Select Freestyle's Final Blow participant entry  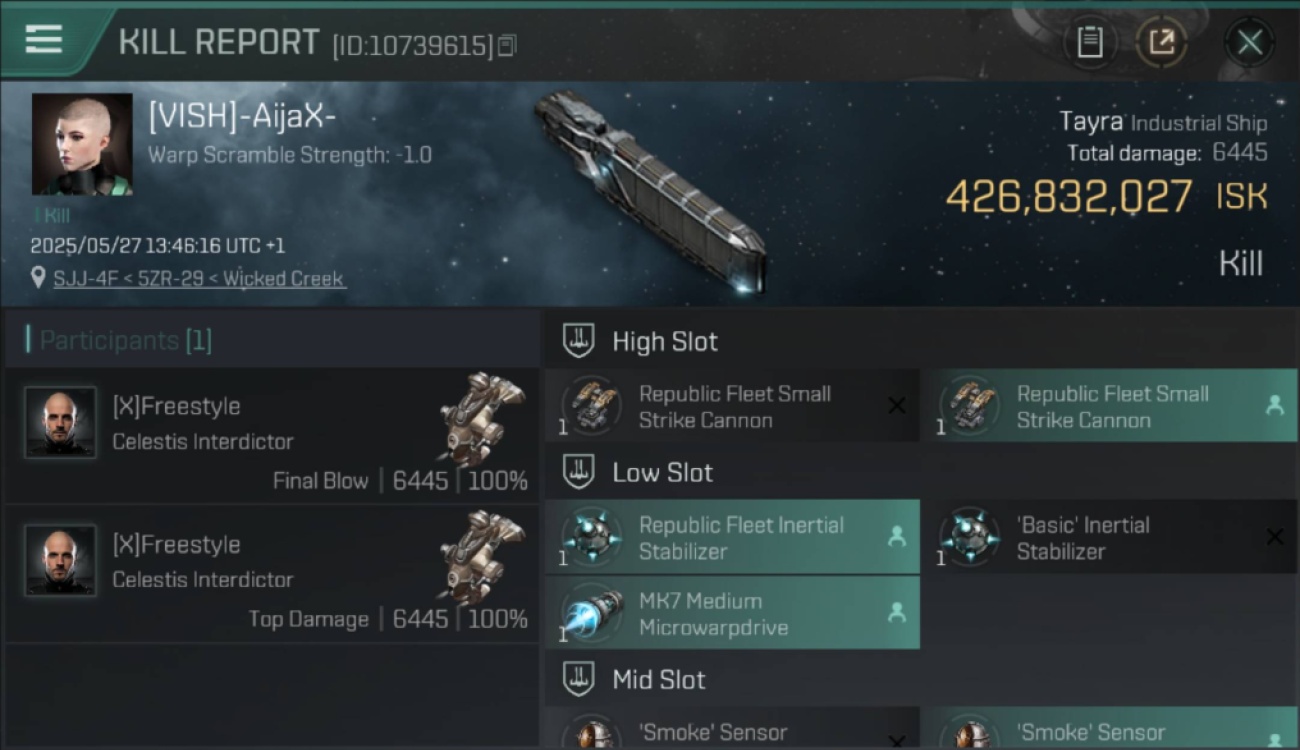(272, 435)
